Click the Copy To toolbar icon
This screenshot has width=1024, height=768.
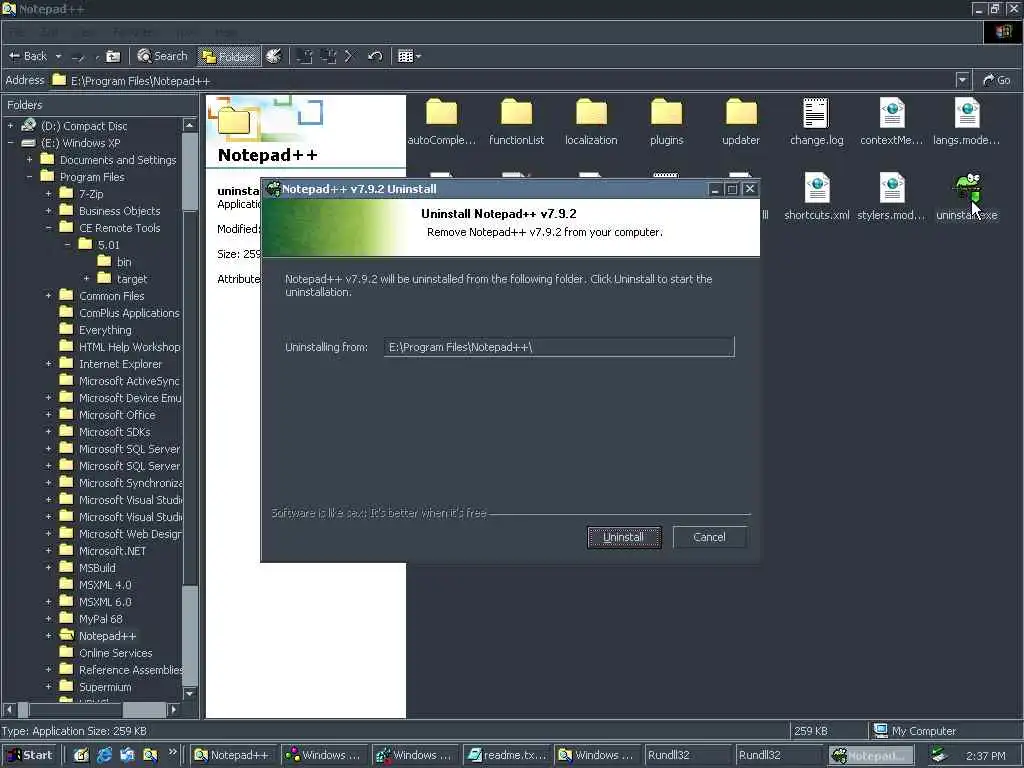(x=328, y=56)
